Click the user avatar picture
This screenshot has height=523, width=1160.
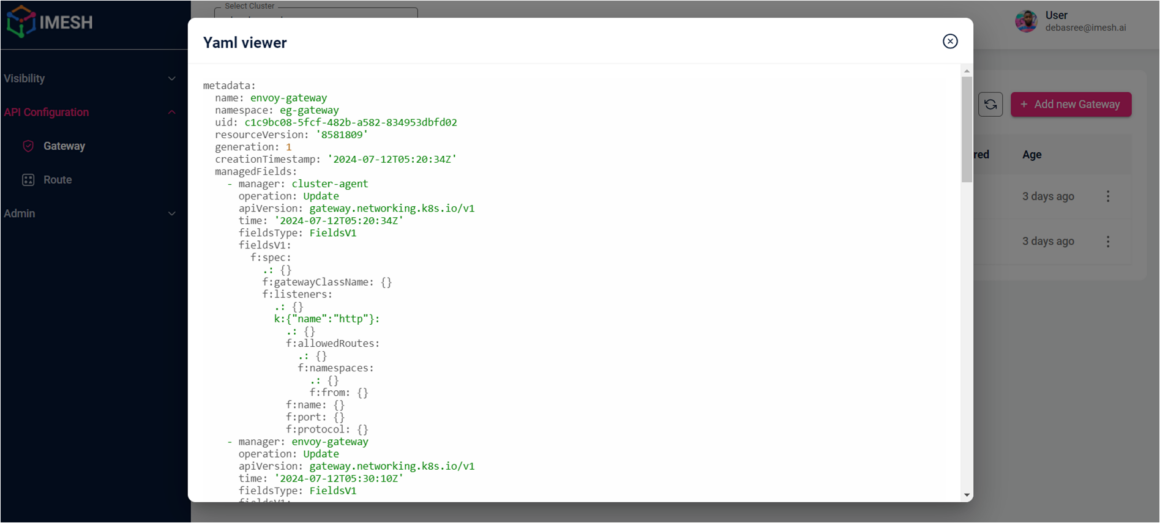[x=1026, y=21]
